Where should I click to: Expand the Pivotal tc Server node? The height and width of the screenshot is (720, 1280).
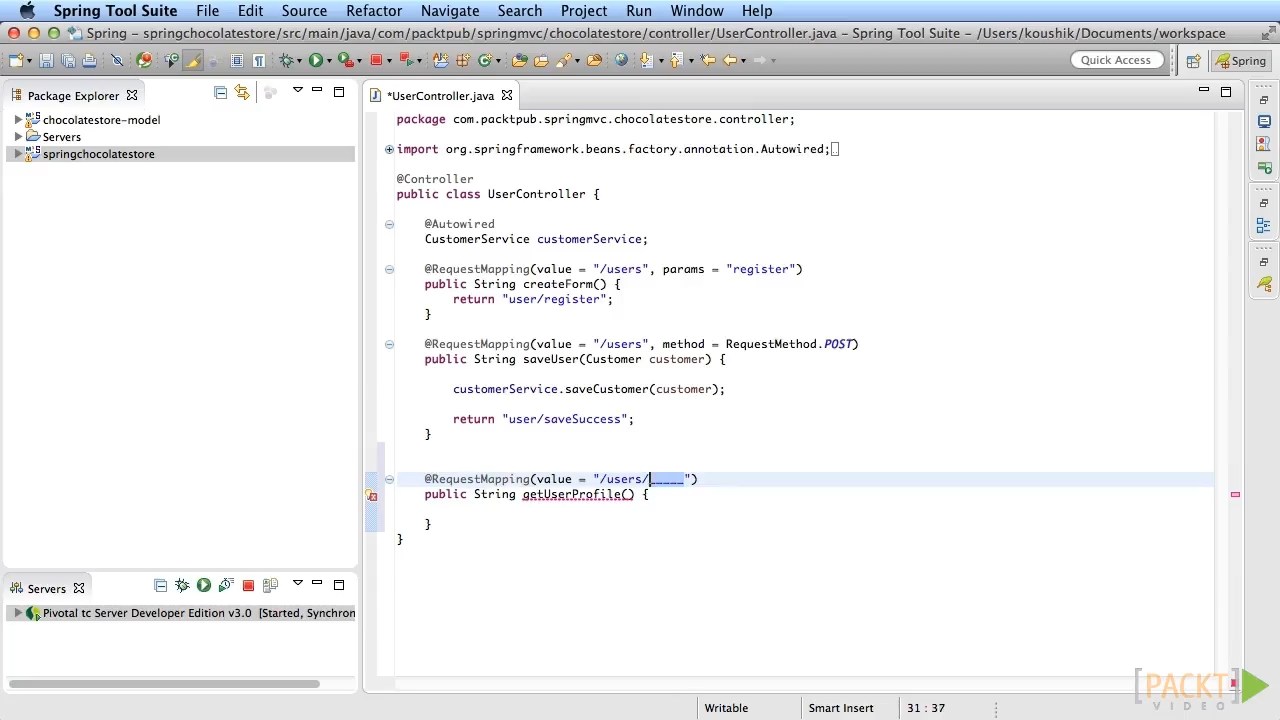pos(18,613)
